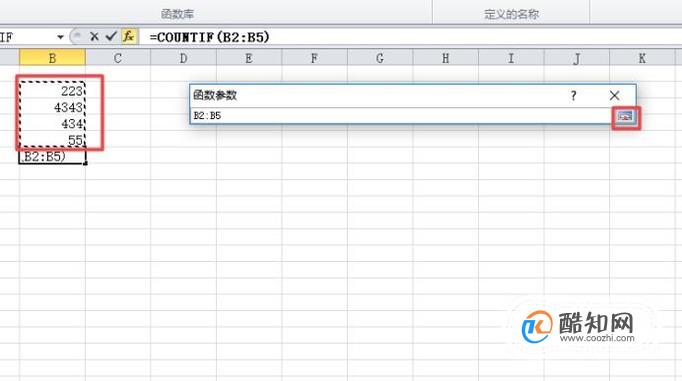The image size is (682, 381).
Task: Click the B2:B5 range input field
Action: [x=401, y=116]
